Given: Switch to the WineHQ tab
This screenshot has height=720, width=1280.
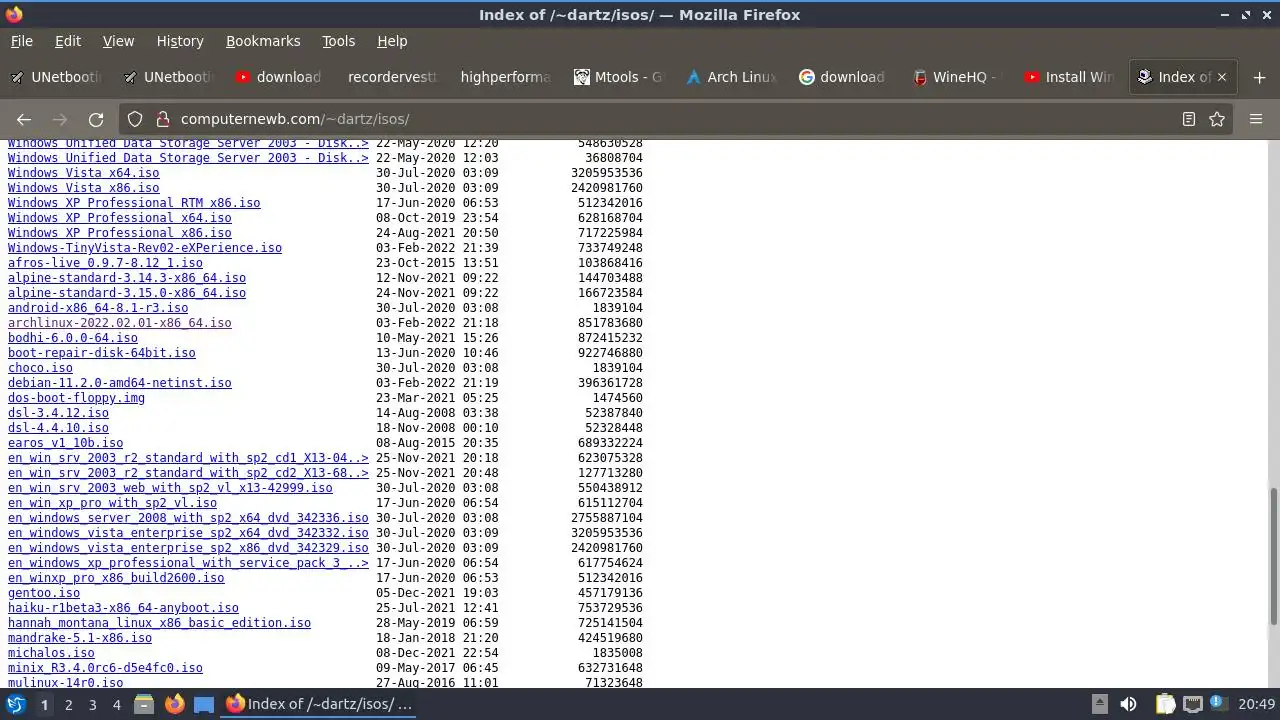Looking at the screenshot, I should coord(956,77).
